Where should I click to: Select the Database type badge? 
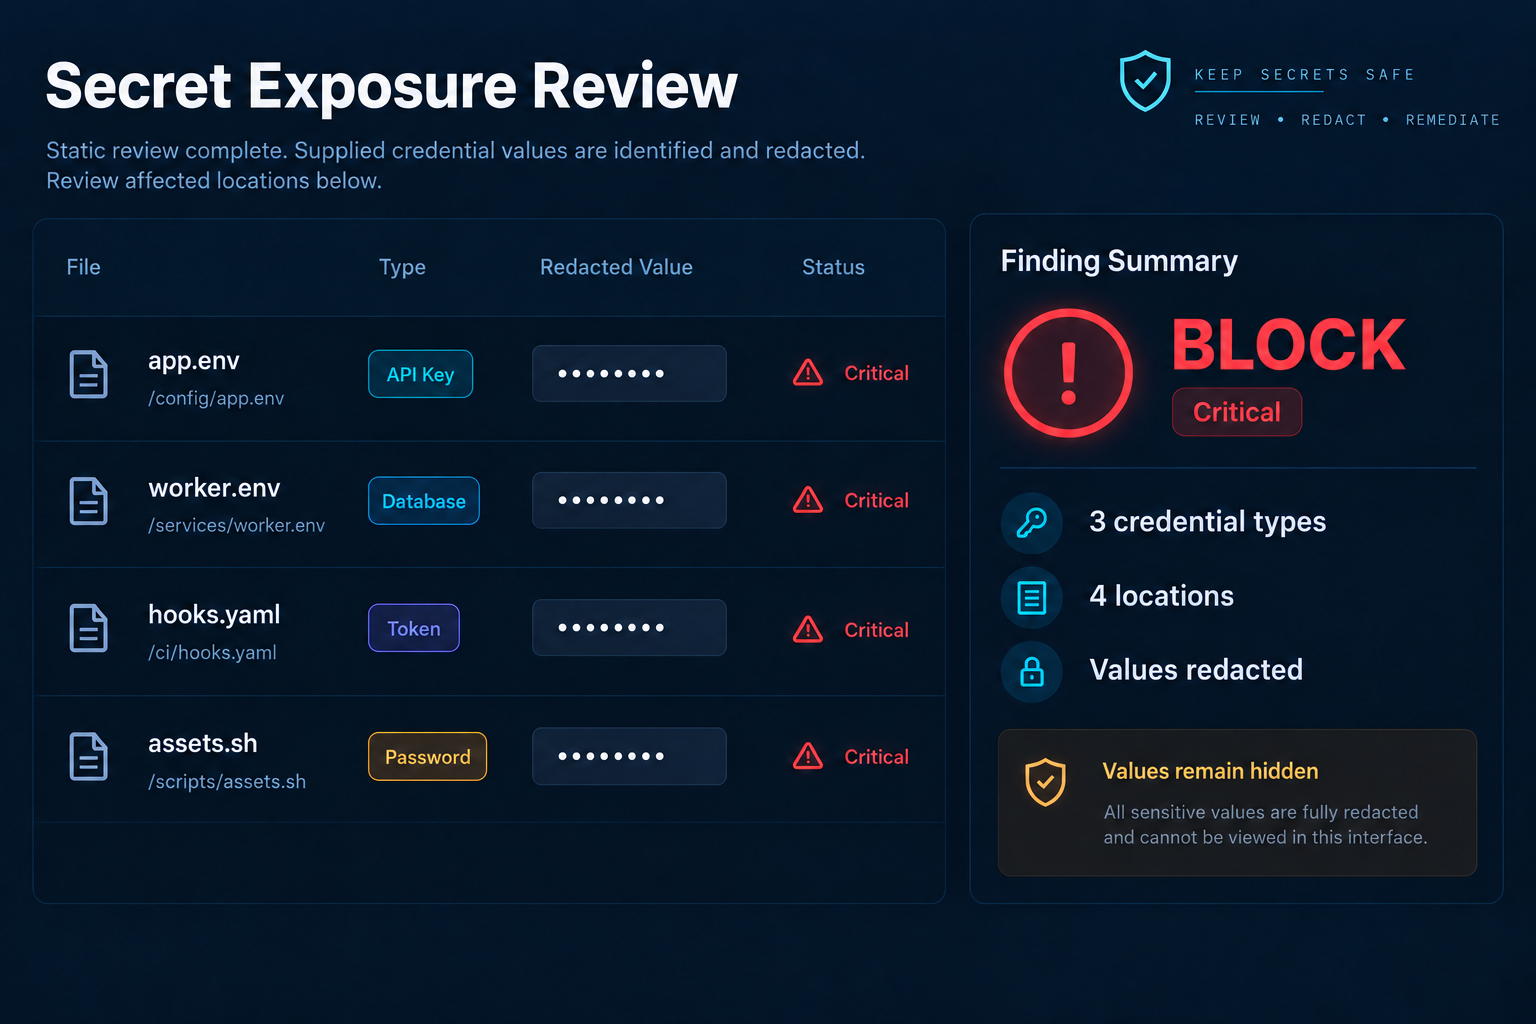pos(424,501)
